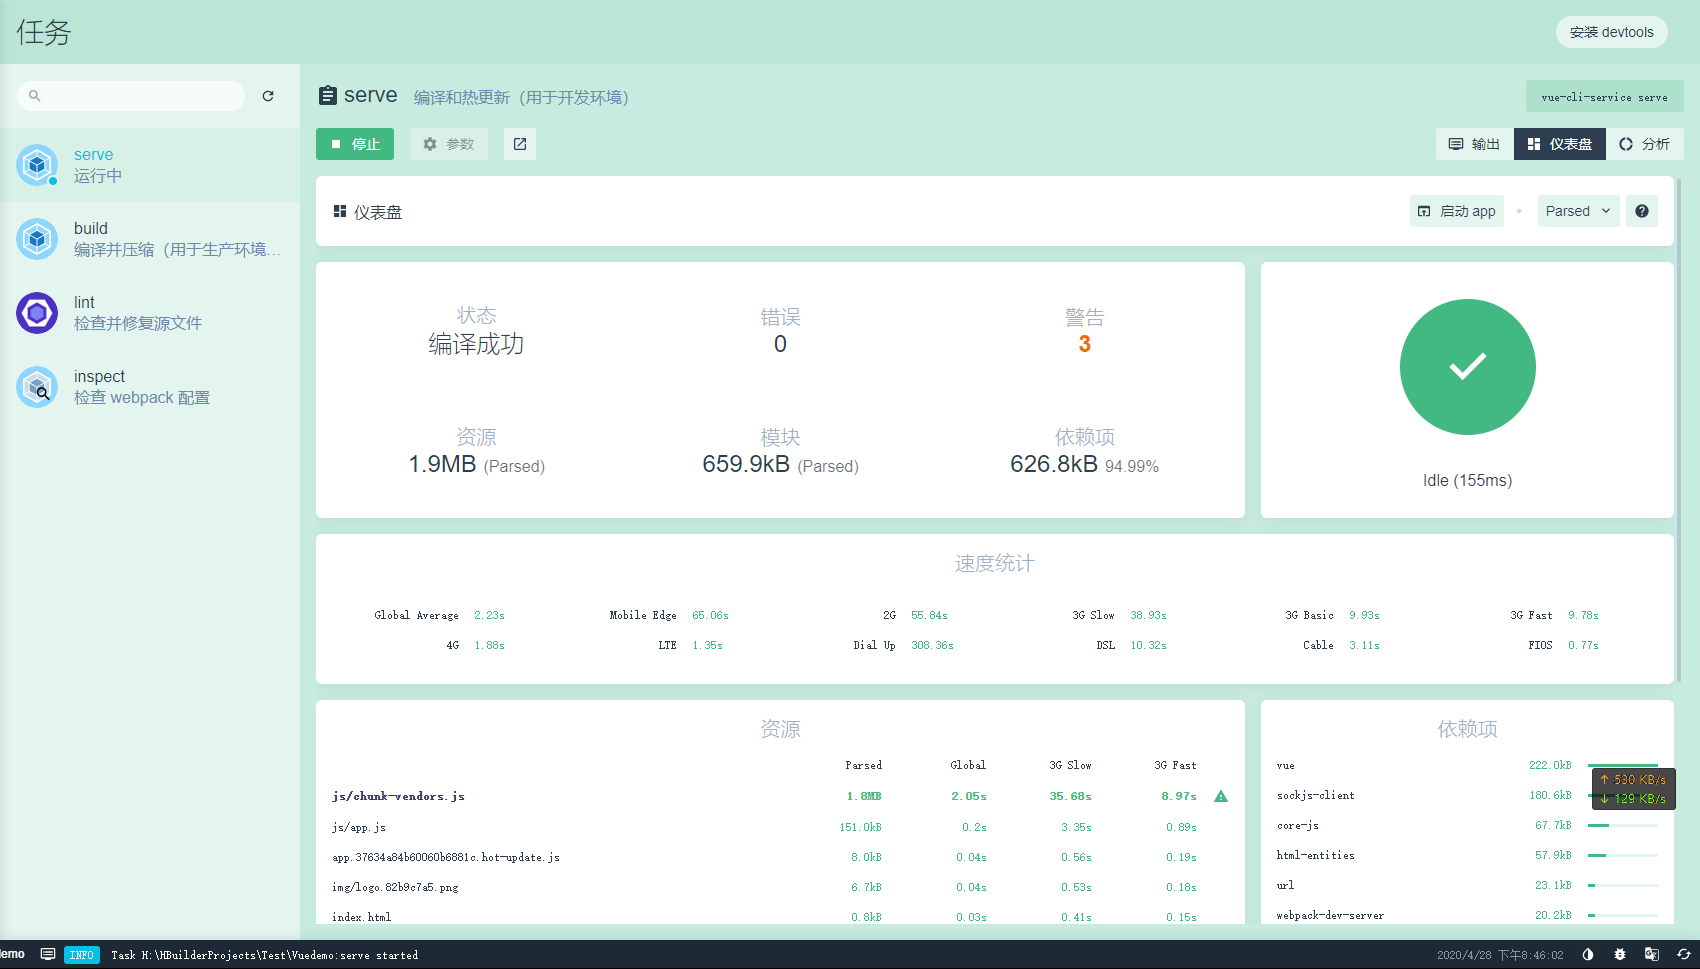Screen dimensions: 1700x969
Task: Click the bug report icon in the status bar
Action: (1620, 954)
